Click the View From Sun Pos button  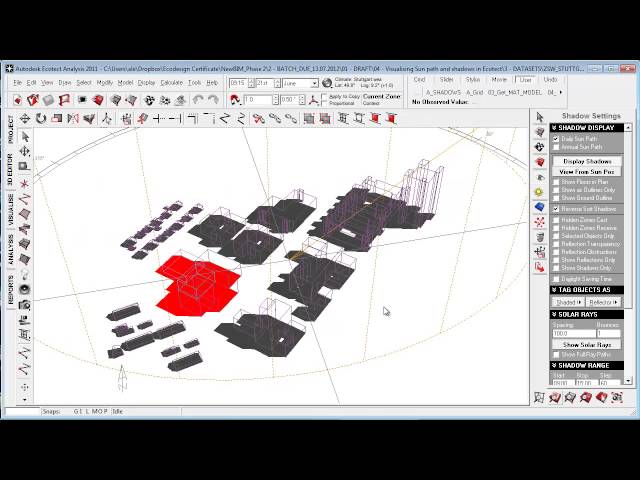tap(587, 172)
